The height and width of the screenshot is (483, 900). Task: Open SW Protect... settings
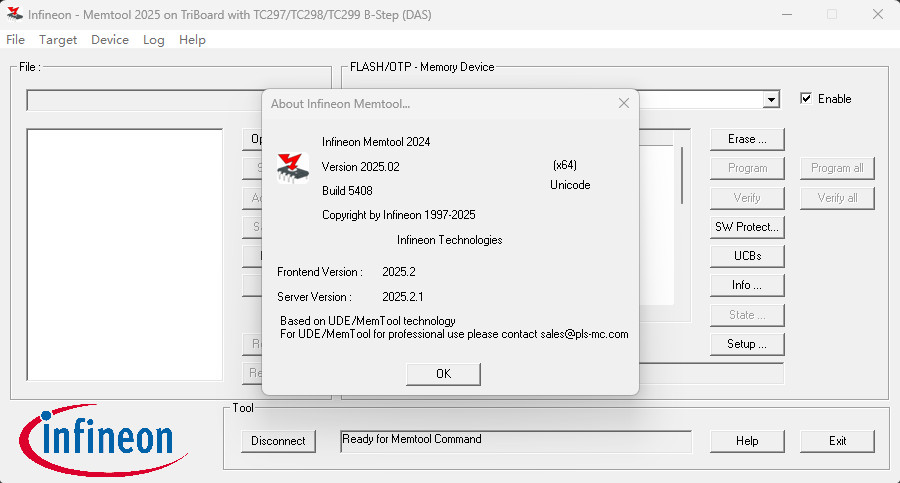coord(747,227)
